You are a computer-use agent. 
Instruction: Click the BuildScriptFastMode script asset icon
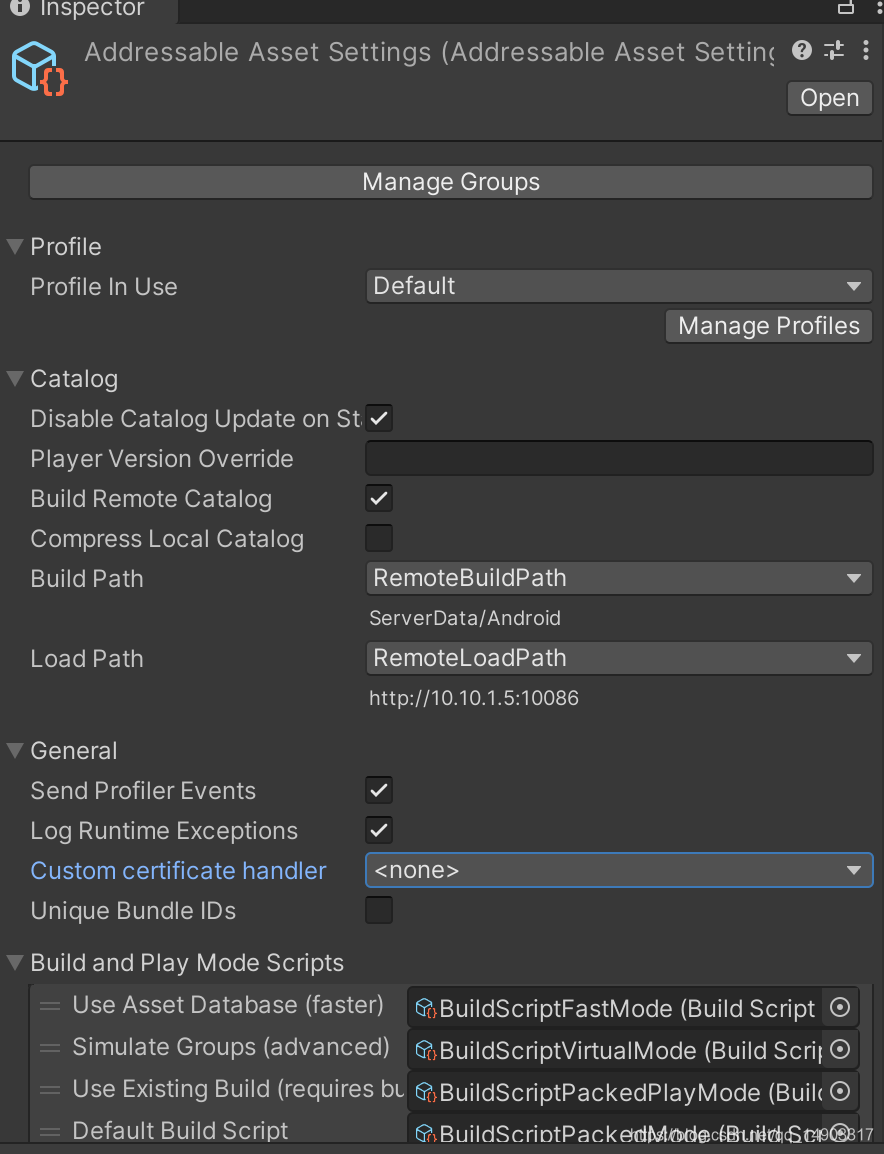pyautogui.click(x=424, y=1008)
